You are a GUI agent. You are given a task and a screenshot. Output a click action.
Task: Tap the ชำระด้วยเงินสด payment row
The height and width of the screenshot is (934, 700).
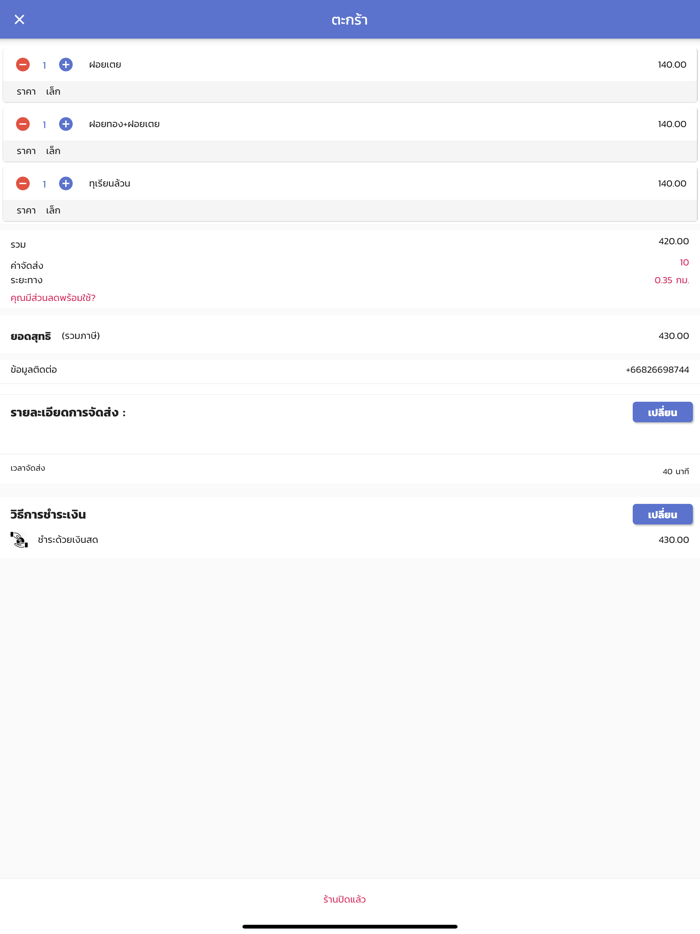(68, 540)
